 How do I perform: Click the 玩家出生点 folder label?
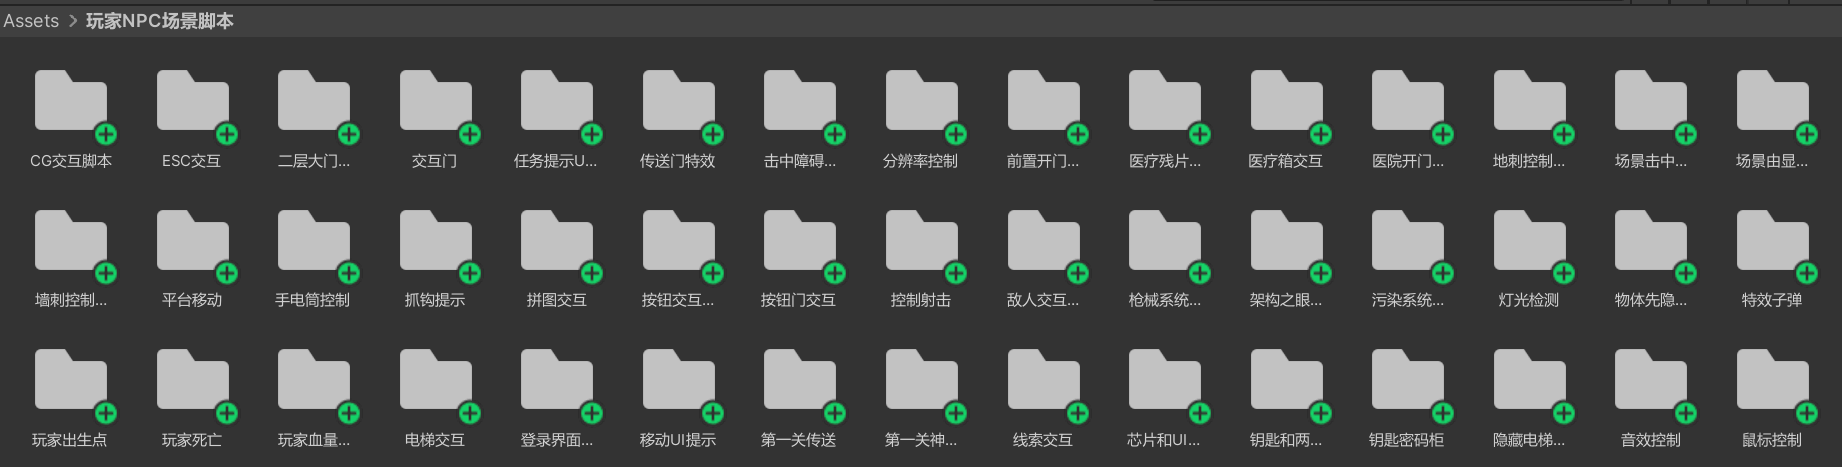tap(70, 440)
